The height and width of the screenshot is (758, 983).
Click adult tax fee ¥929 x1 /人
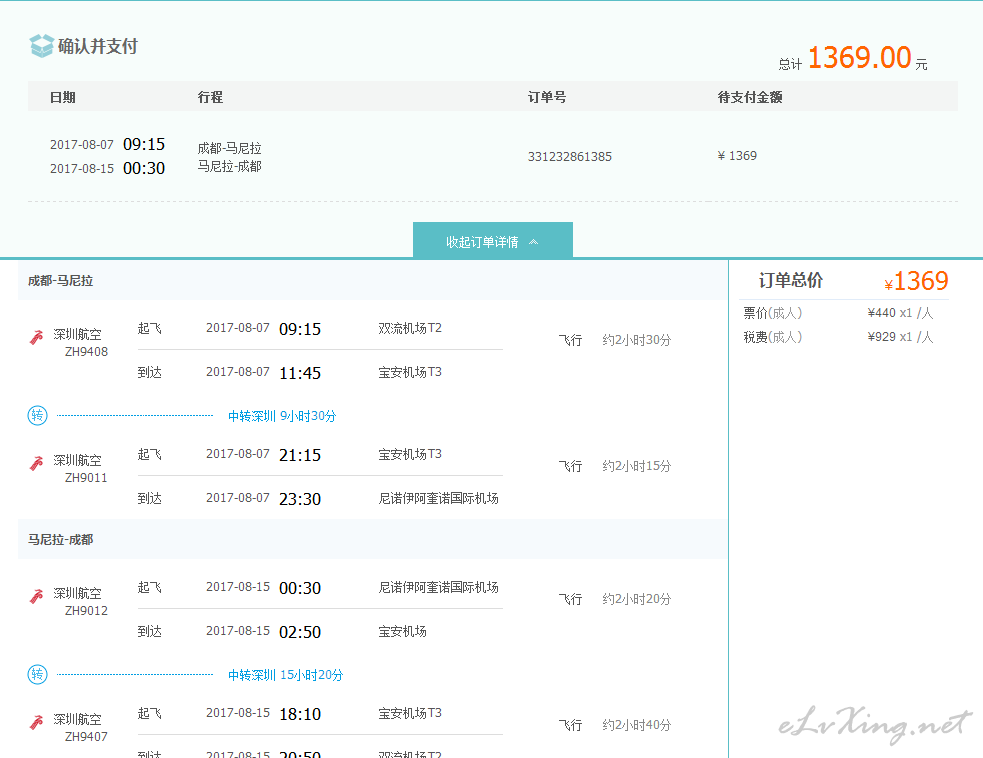(900, 337)
